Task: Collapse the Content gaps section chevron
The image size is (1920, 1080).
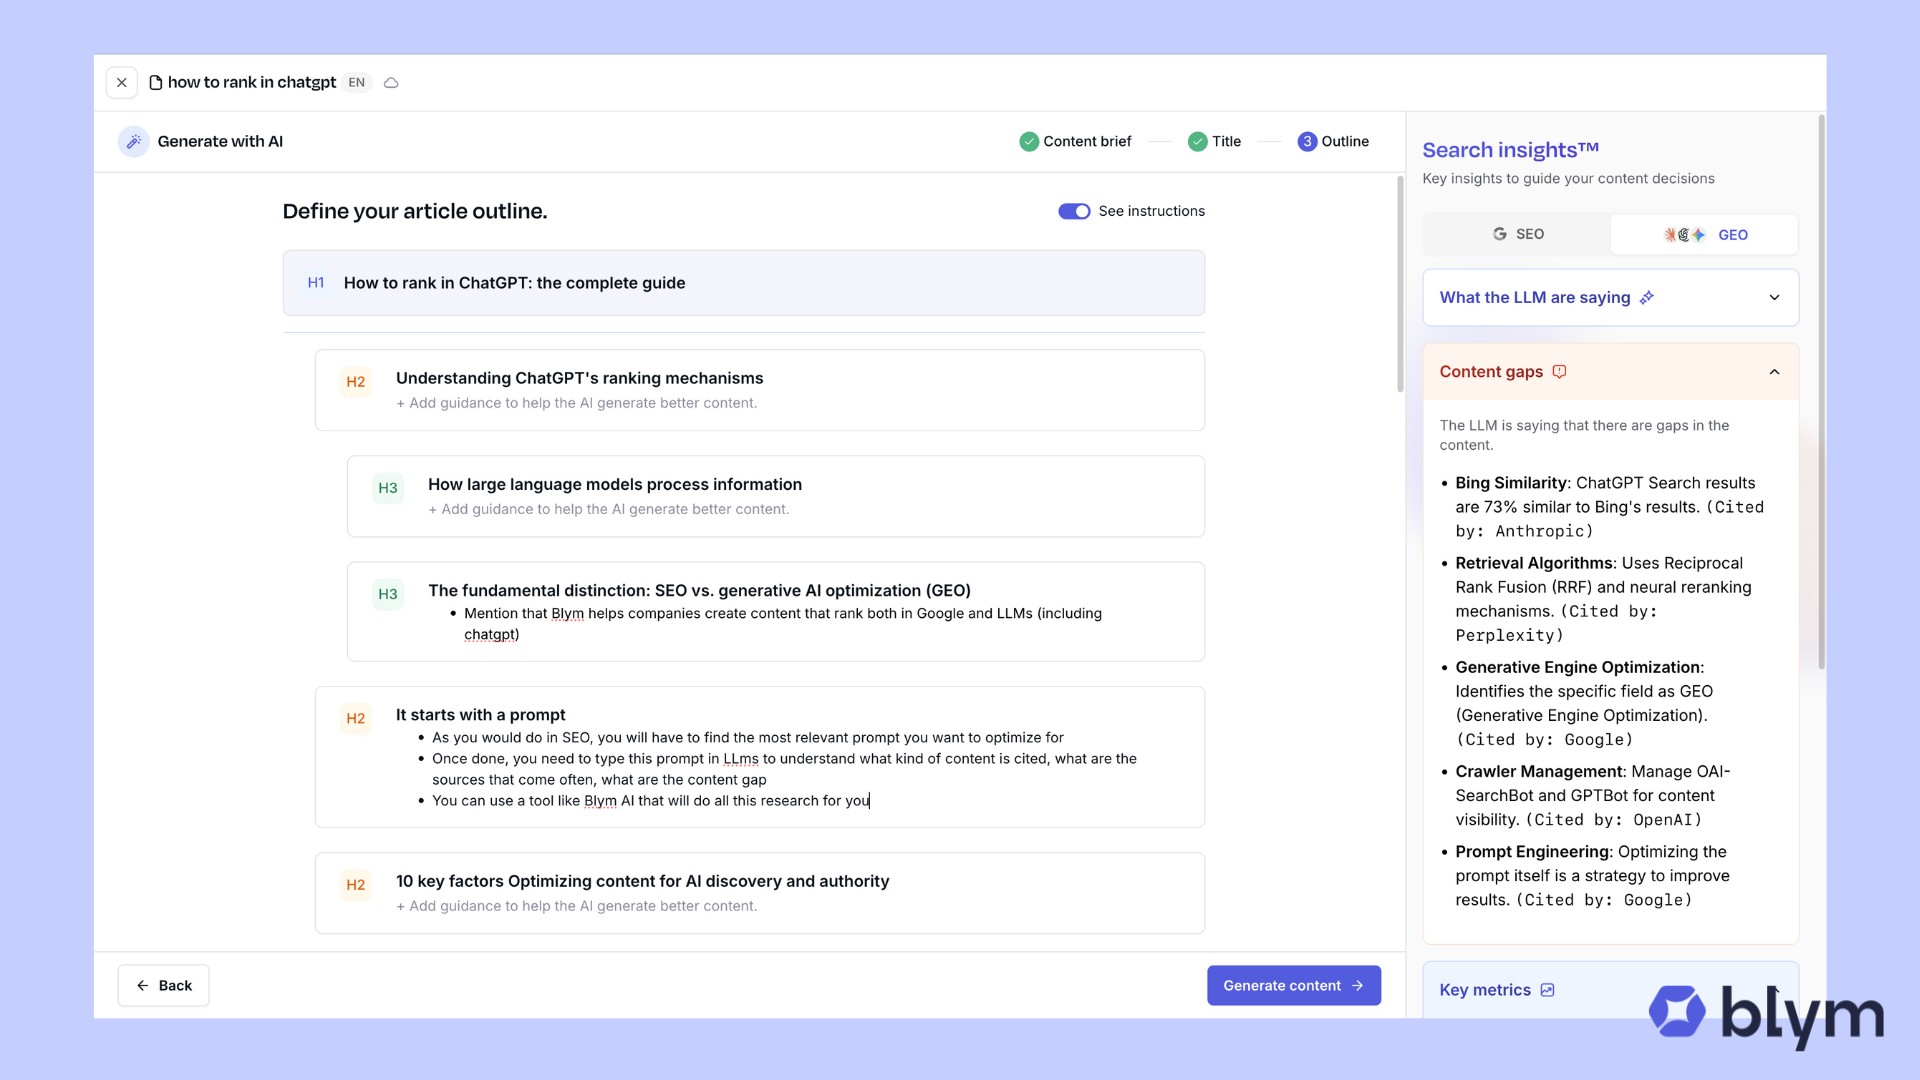Action: click(1774, 372)
